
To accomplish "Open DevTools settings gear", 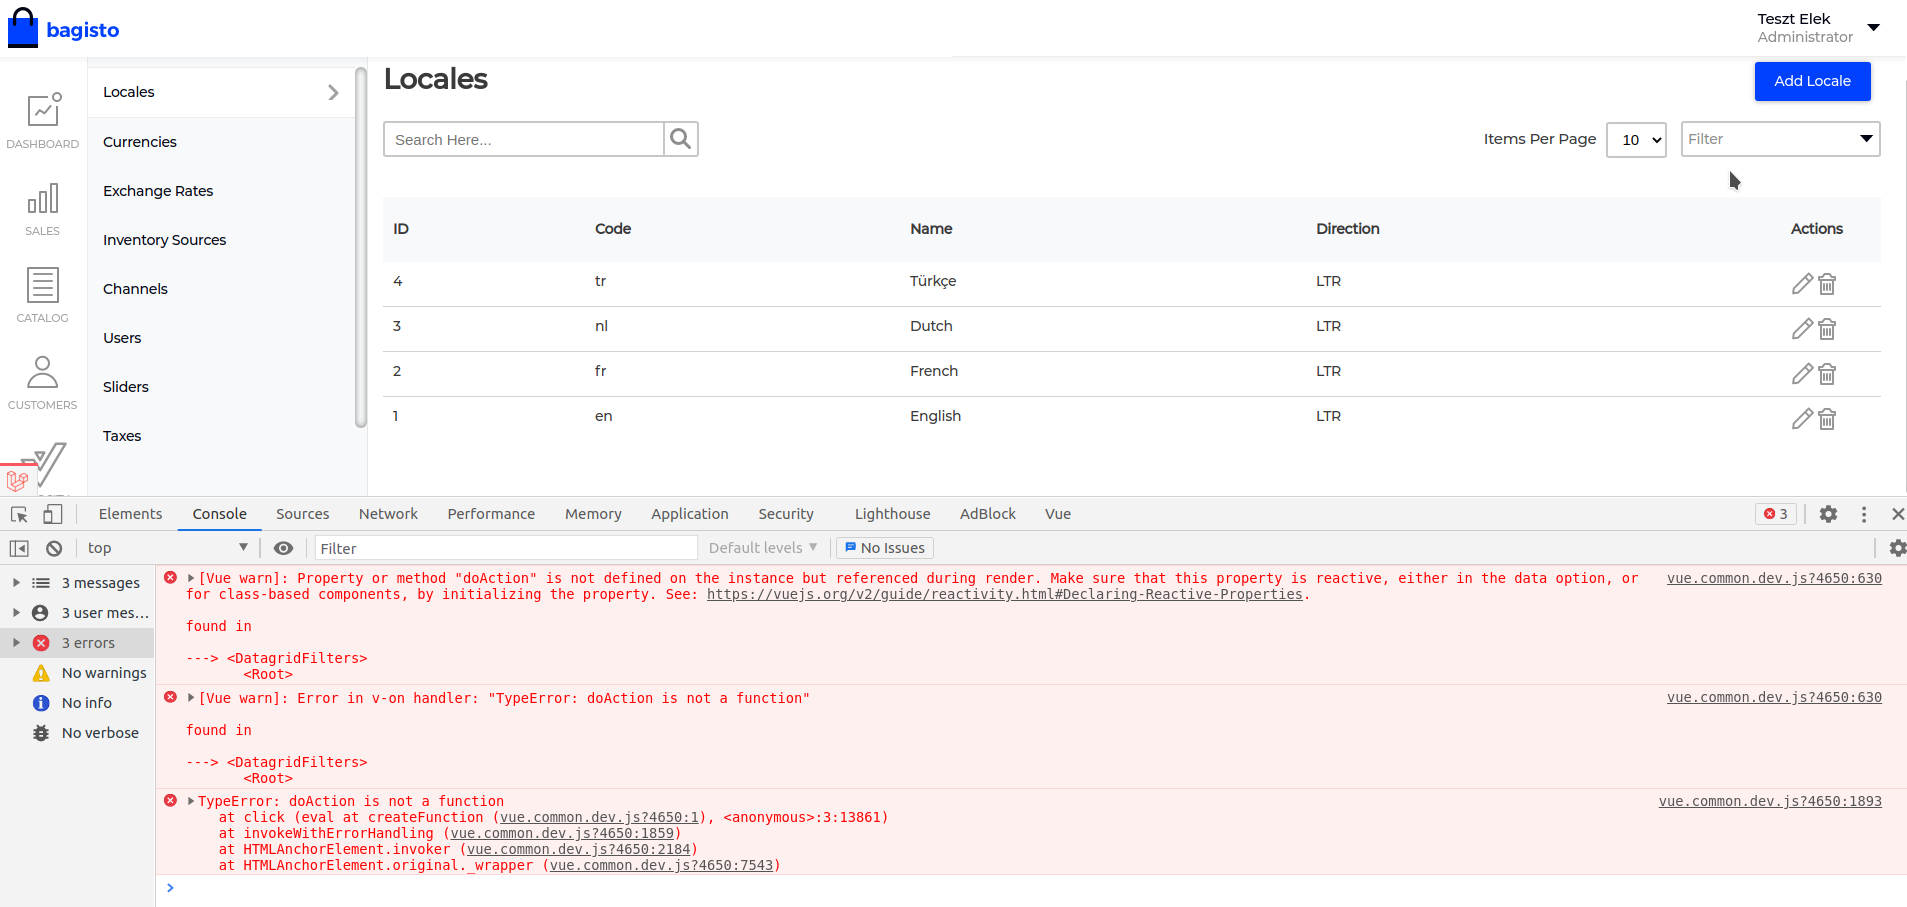I will pyautogui.click(x=1828, y=514).
